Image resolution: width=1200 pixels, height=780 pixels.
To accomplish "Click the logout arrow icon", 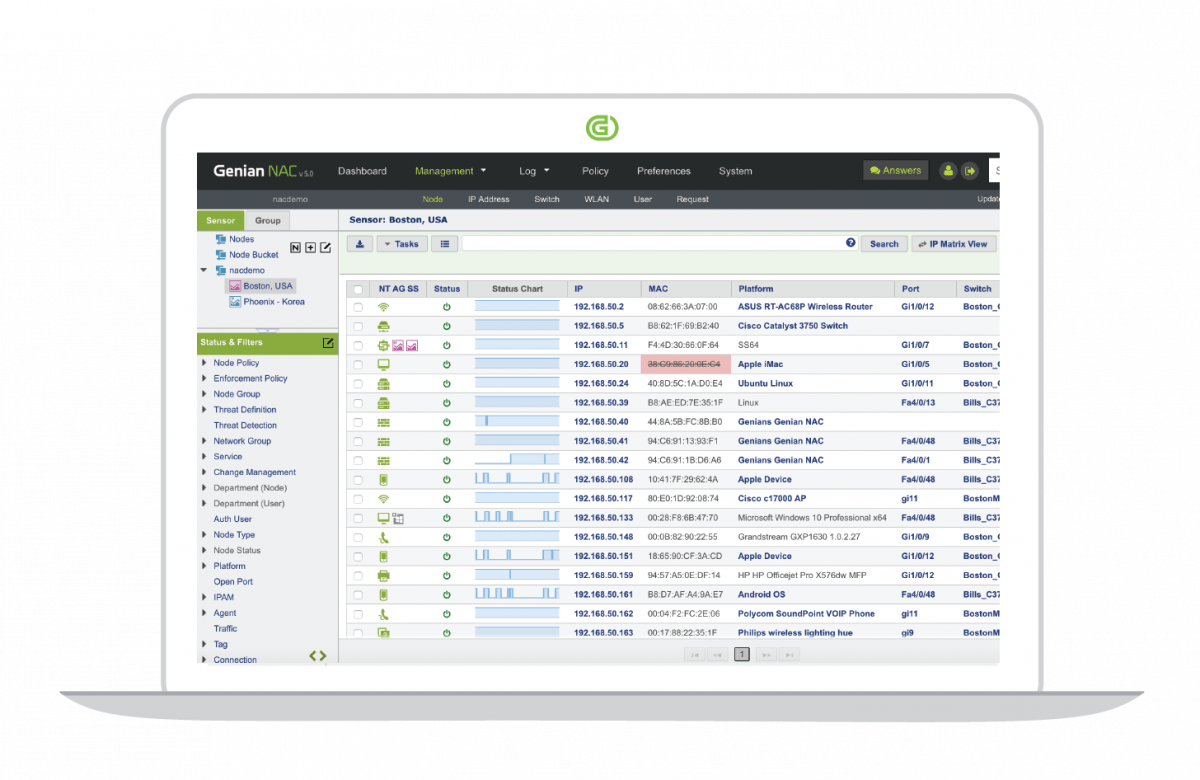I will coord(970,171).
